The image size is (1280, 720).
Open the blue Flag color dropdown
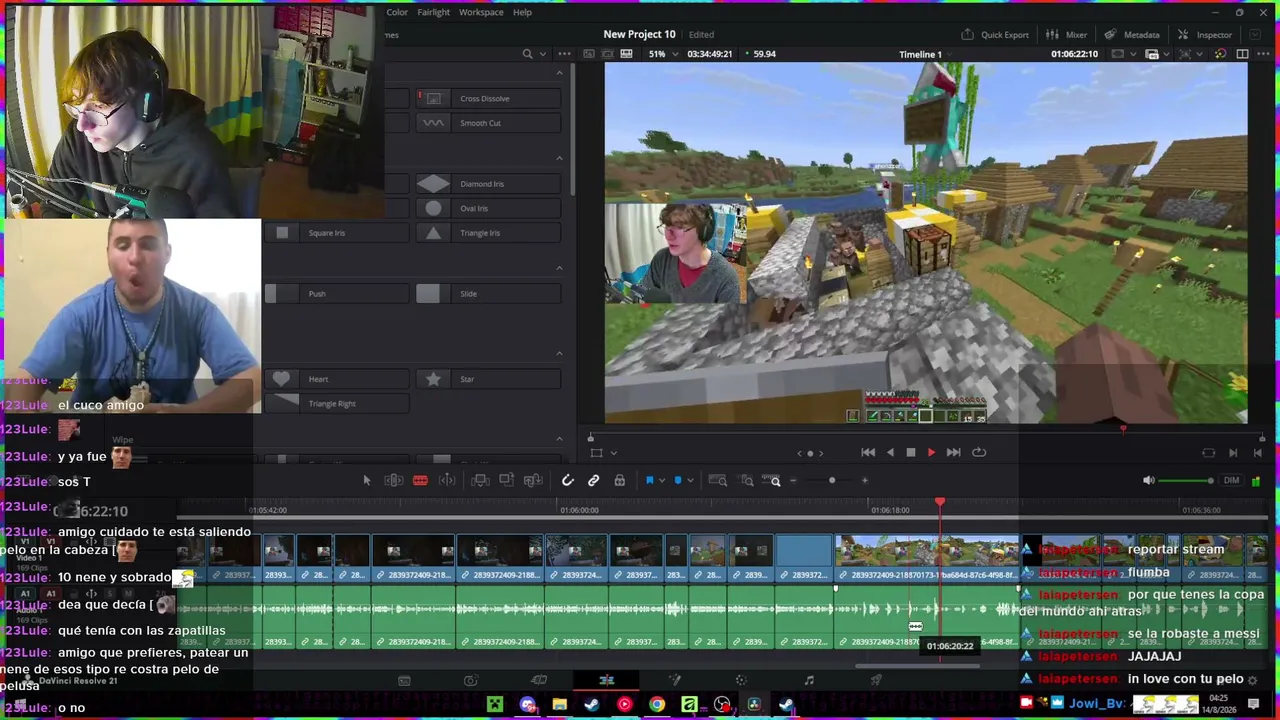[x=661, y=481]
